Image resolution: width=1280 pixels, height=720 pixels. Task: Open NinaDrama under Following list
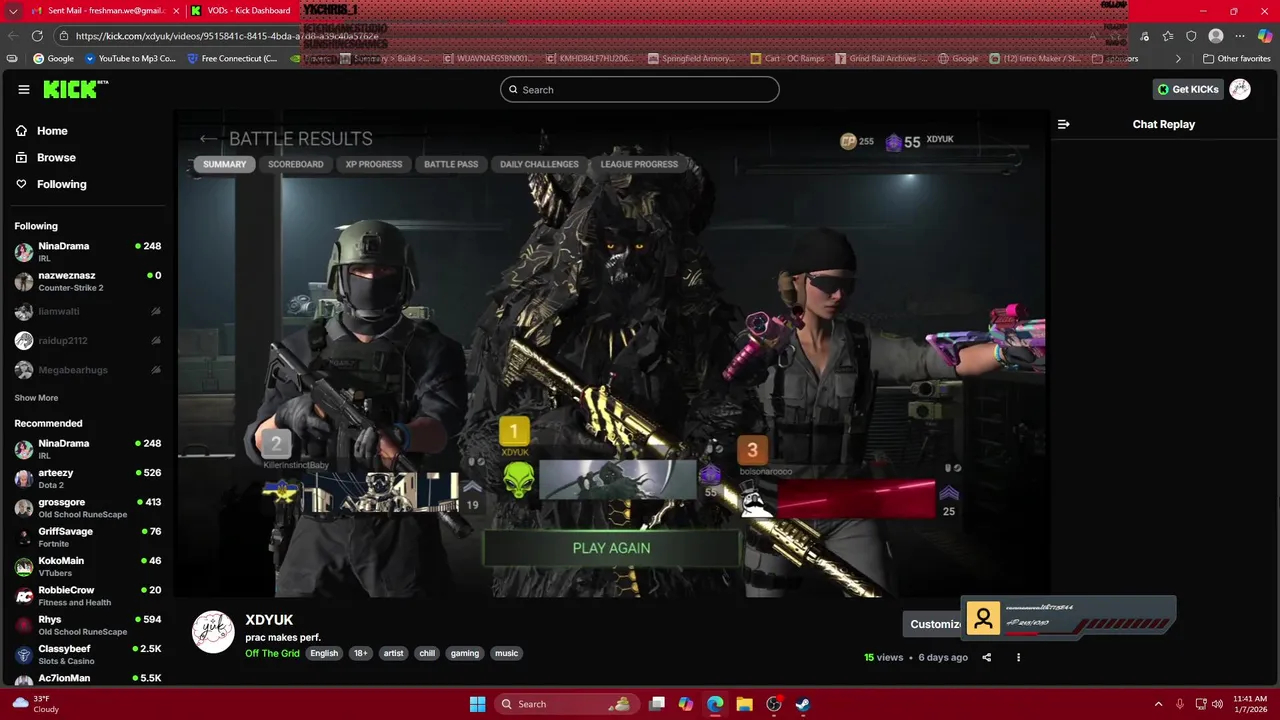click(88, 252)
